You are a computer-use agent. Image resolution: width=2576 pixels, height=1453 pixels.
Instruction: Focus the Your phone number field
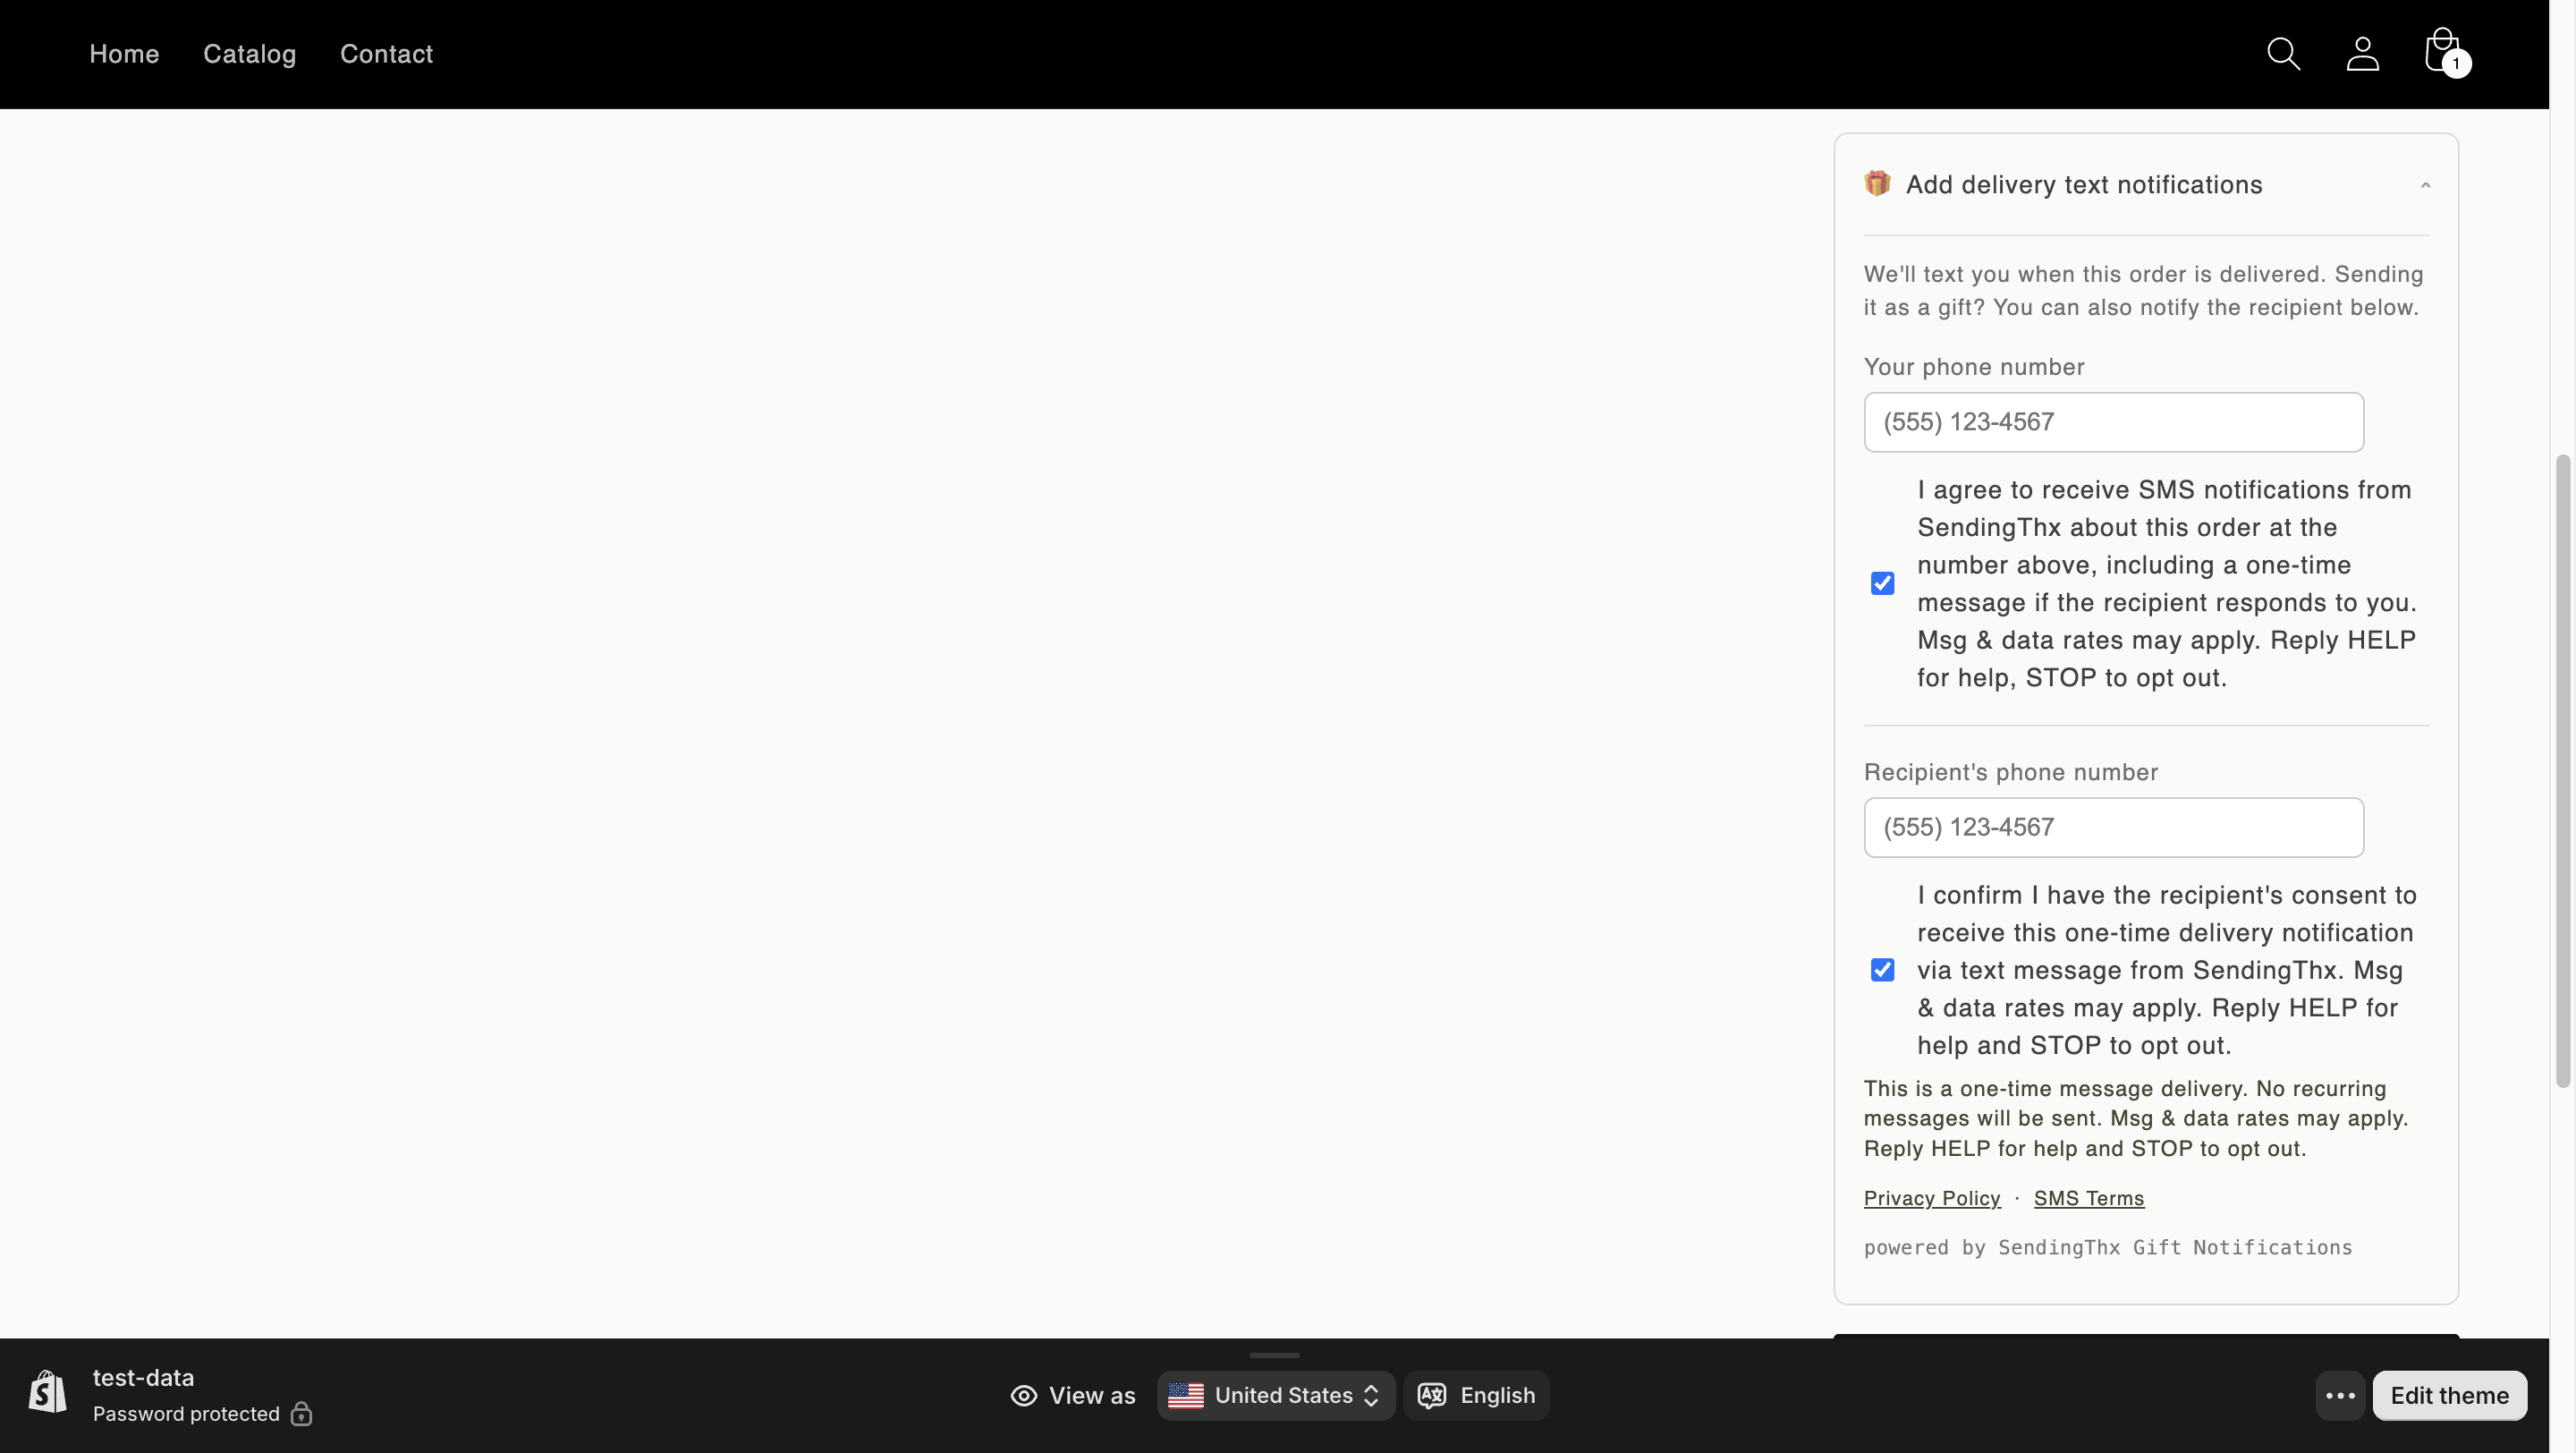coord(2113,422)
